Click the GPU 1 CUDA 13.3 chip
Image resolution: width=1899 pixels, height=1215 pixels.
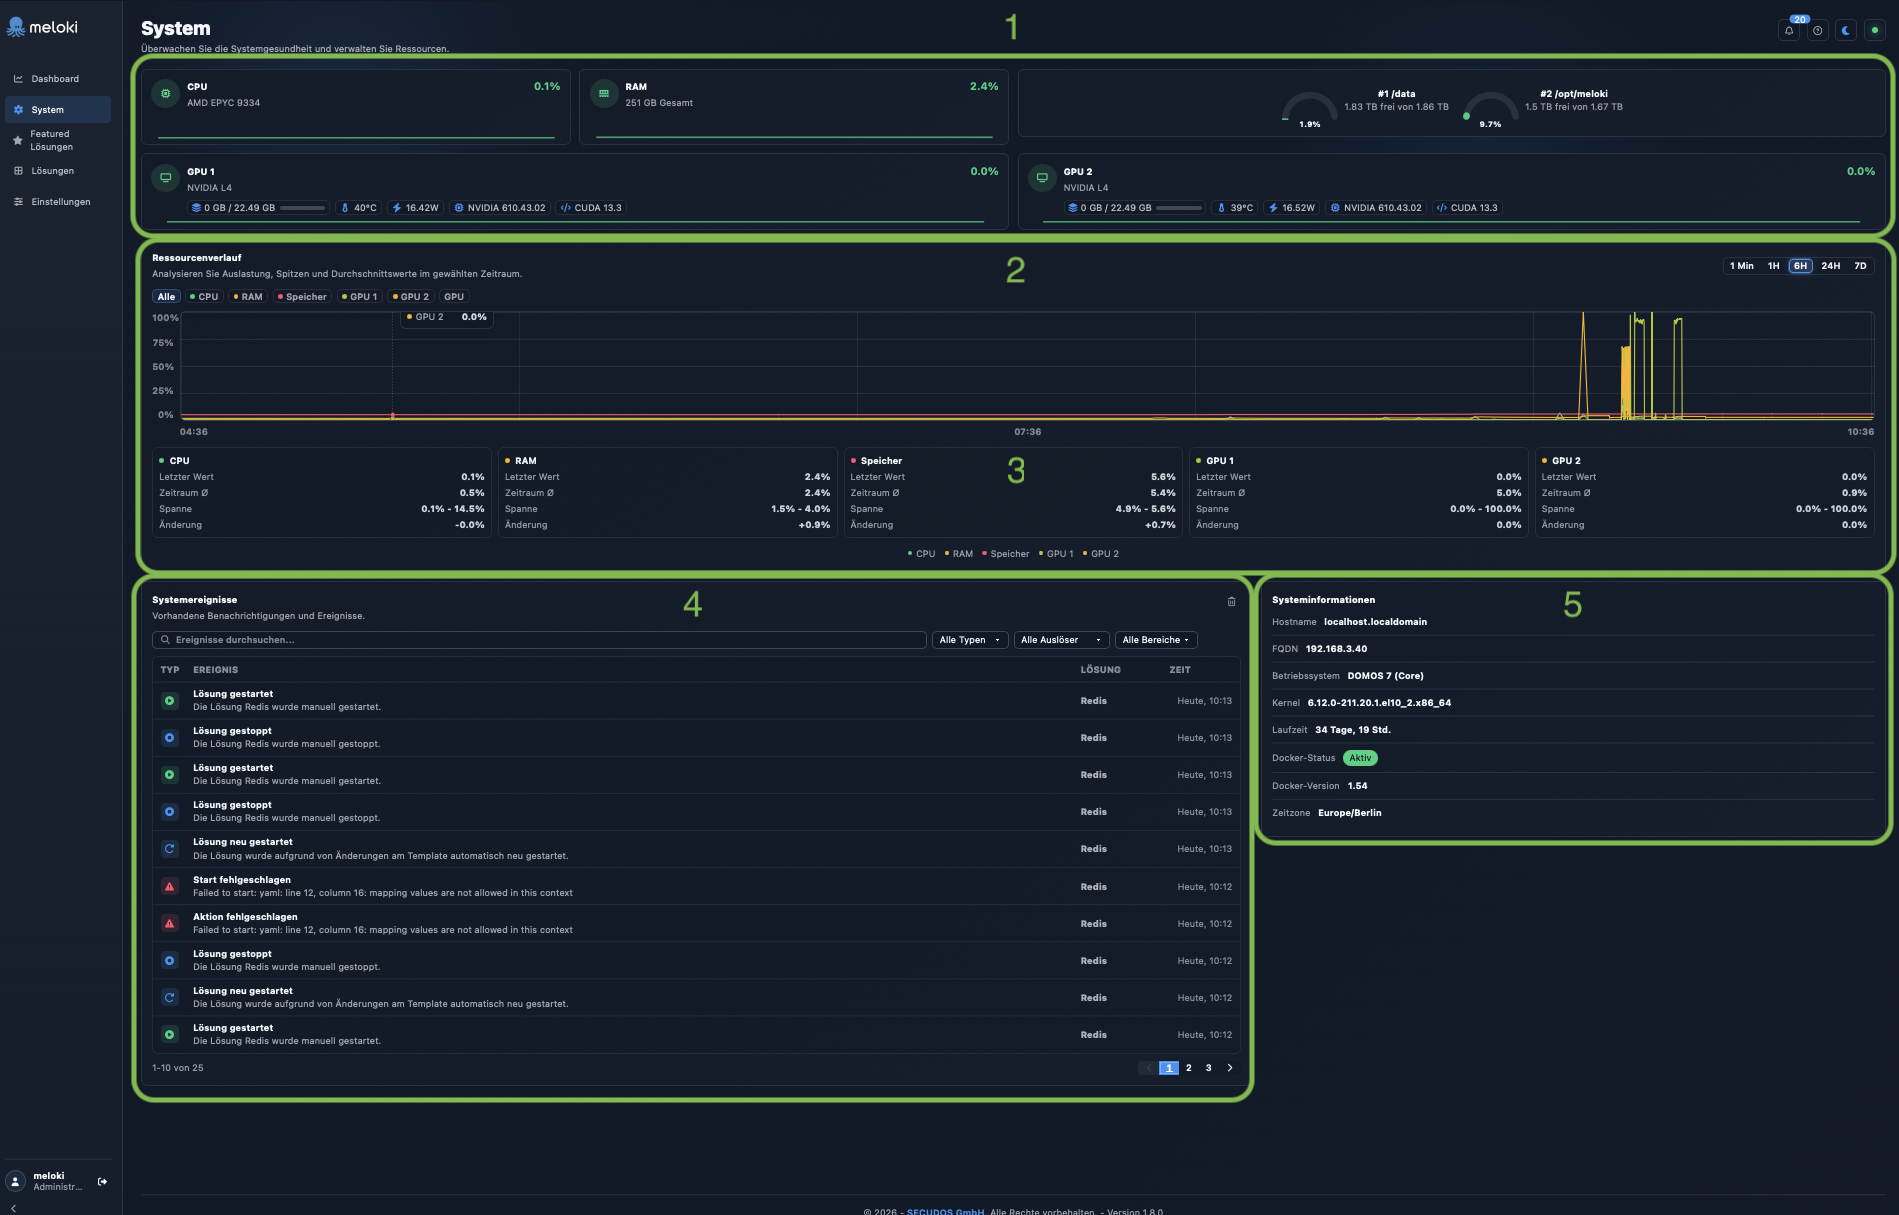pyautogui.click(x=591, y=208)
